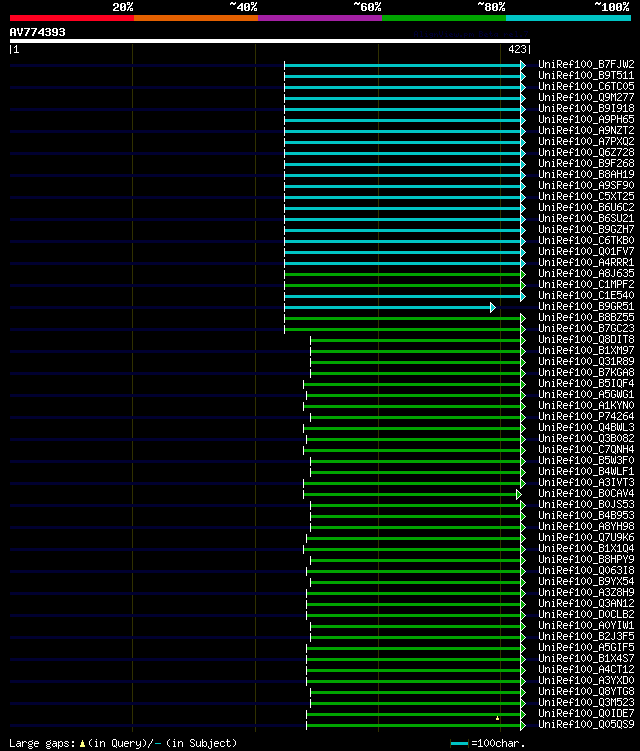Screen dimensions: 640x751
Task: Select UniRef100_A4CT12 label
Action: (x=586, y=670)
